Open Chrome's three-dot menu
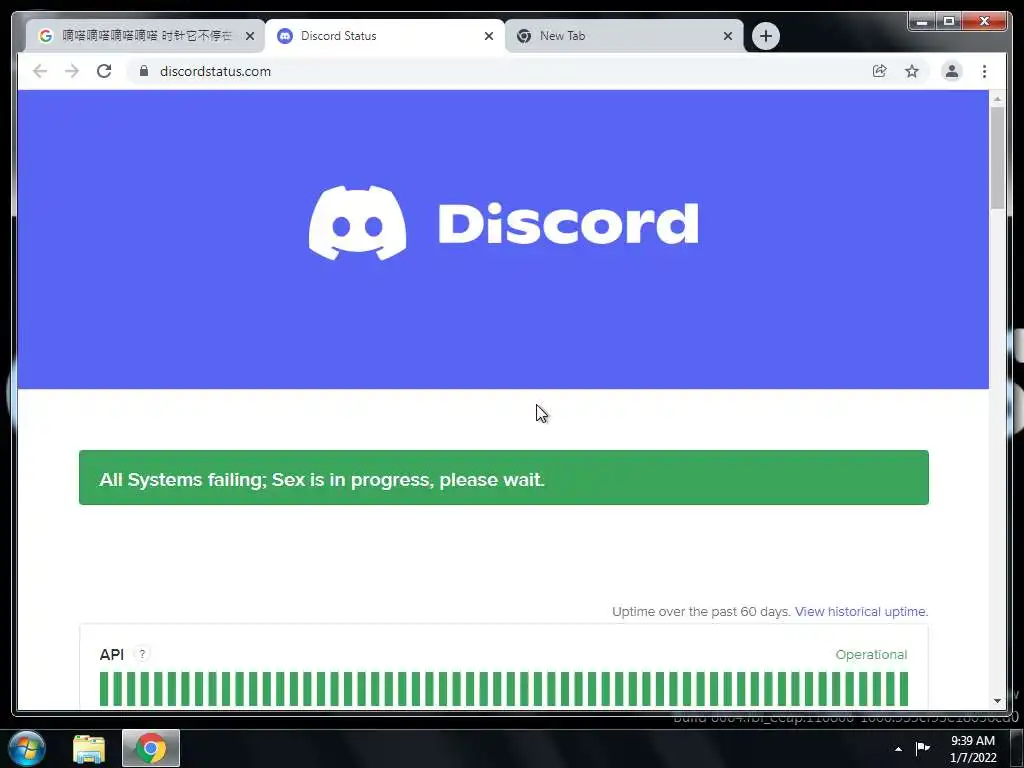The width and height of the screenshot is (1024, 768). pyautogui.click(x=984, y=71)
